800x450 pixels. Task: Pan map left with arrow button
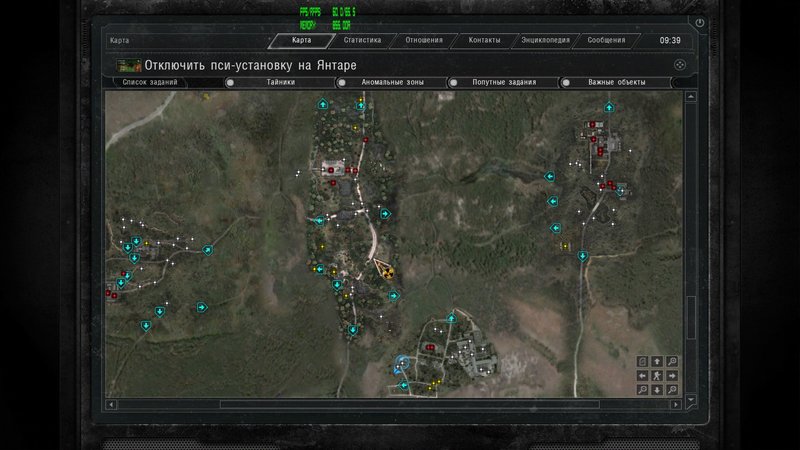[x=642, y=375]
